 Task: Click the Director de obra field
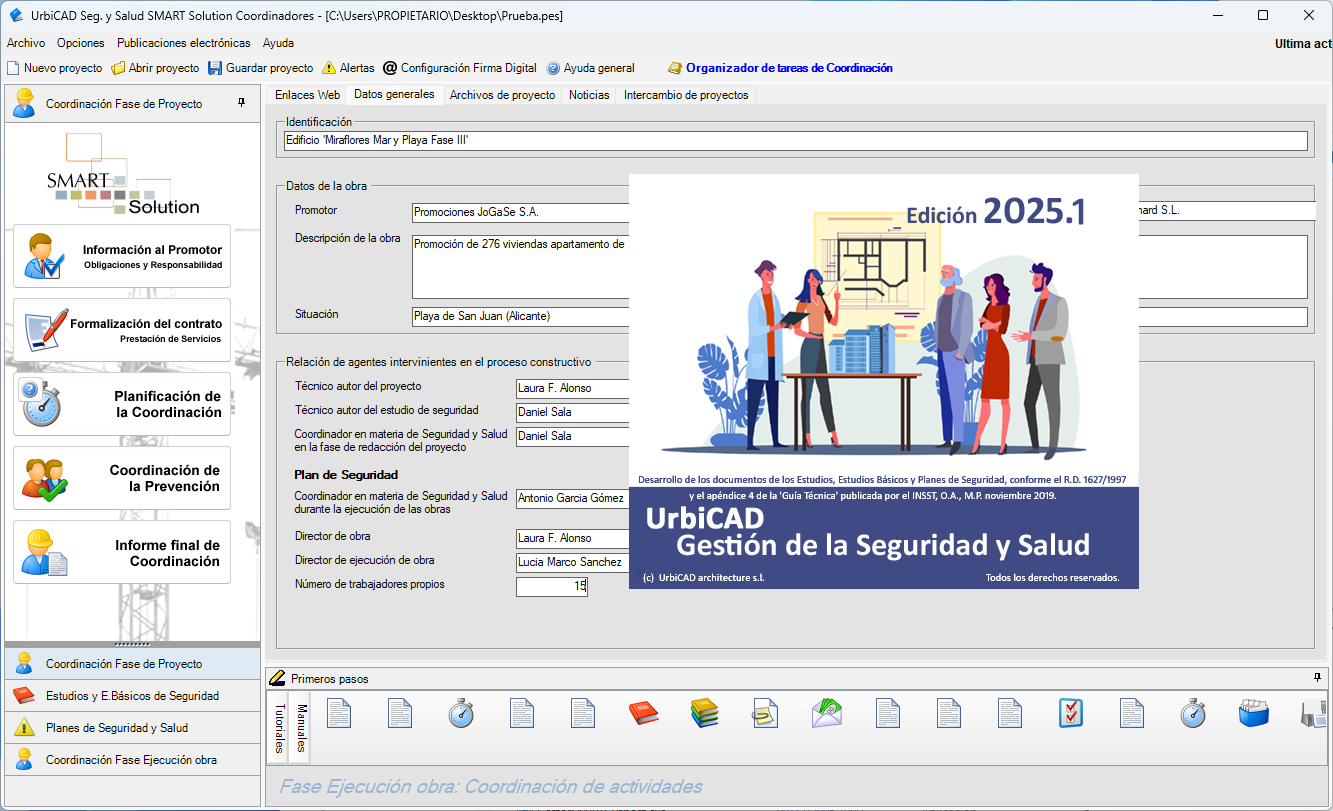pyautogui.click(x=572, y=538)
